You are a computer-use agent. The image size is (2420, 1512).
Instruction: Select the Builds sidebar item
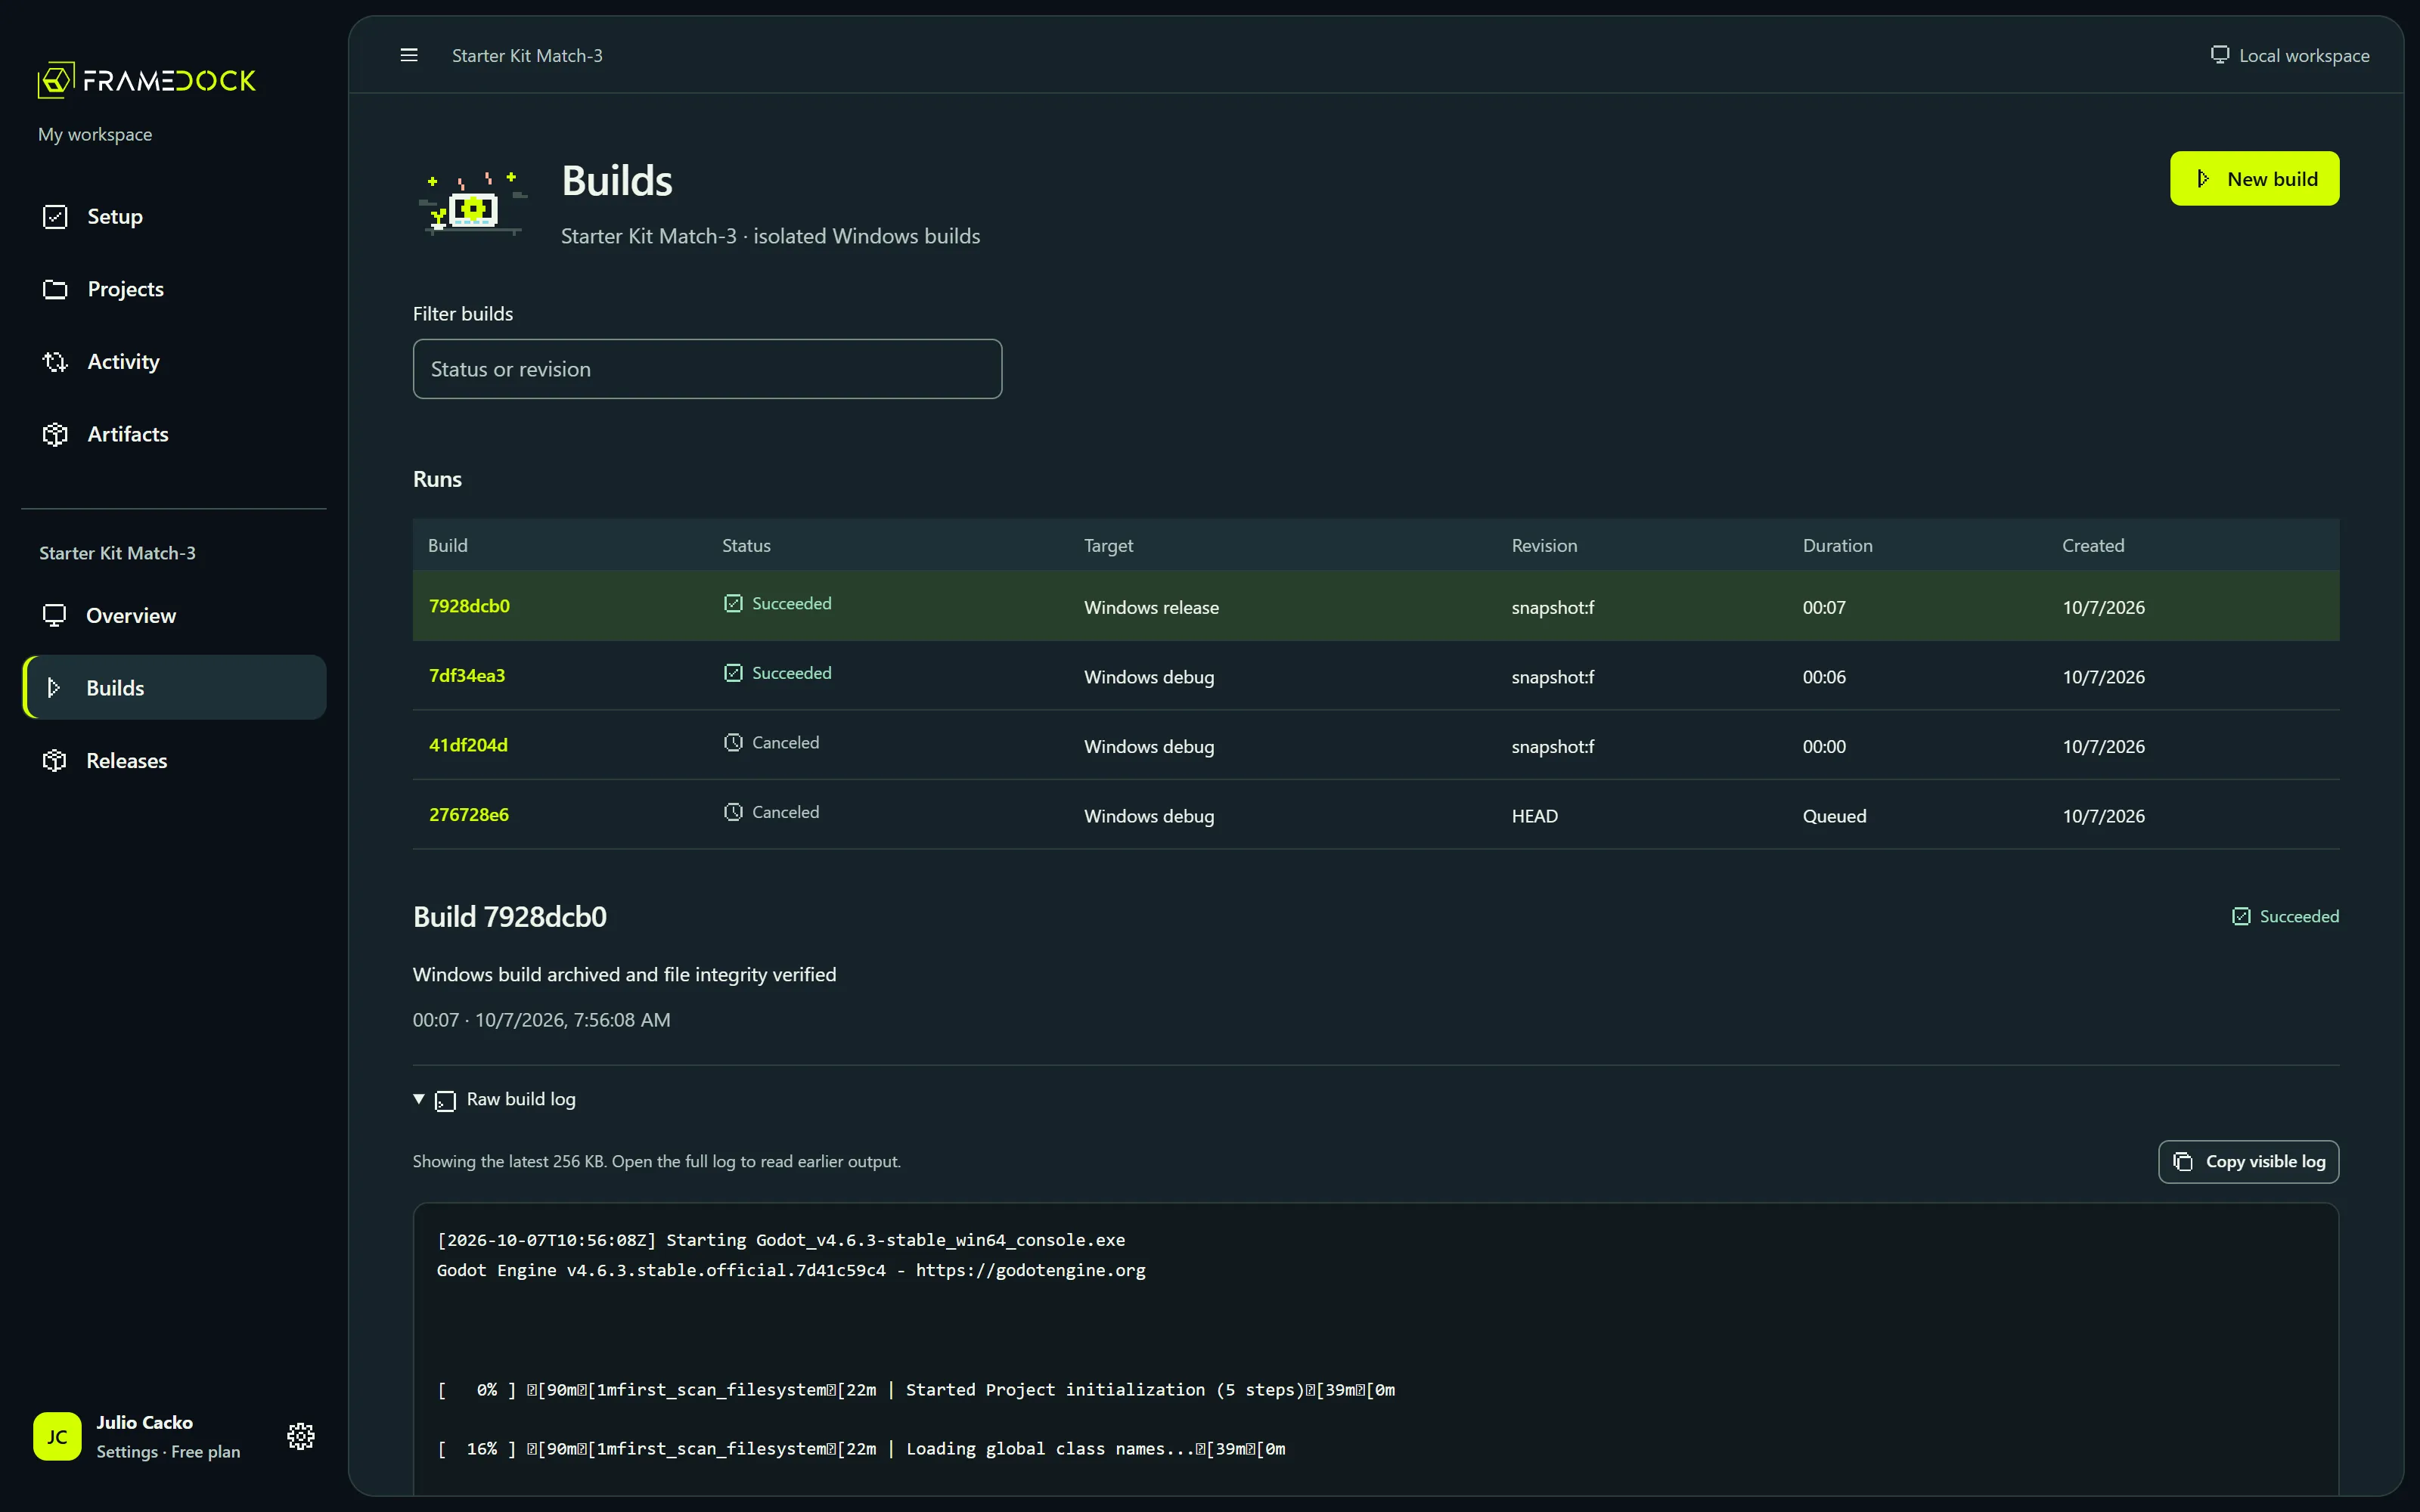(174, 687)
